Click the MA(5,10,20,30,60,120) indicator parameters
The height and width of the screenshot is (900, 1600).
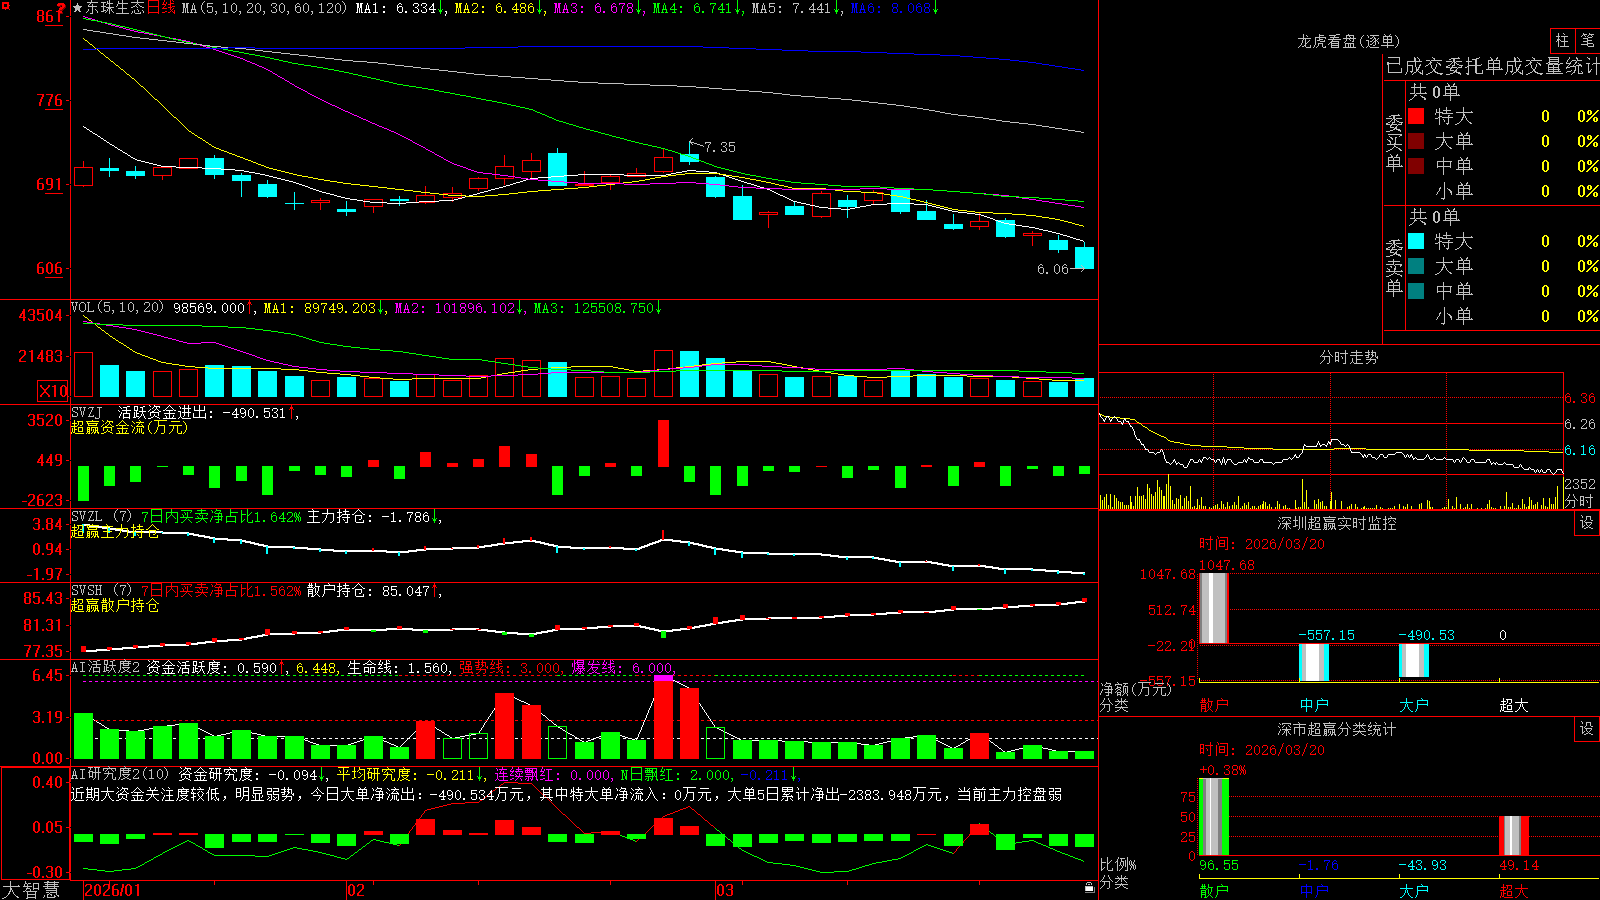pyautogui.click(x=265, y=8)
